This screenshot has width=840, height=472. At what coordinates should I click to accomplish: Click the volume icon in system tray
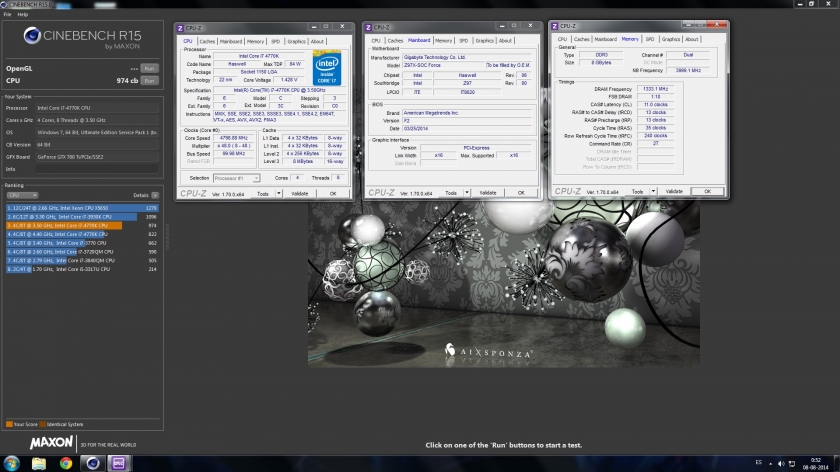coord(781,463)
